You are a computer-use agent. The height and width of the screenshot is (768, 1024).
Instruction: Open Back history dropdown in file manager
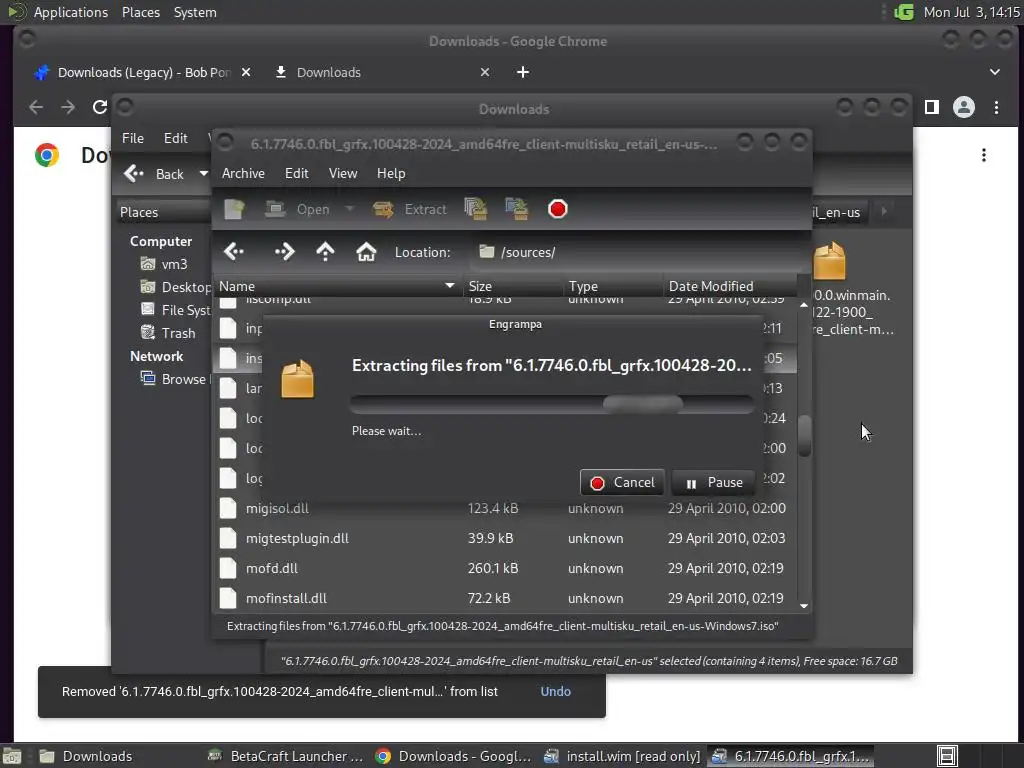pyautogui.click(x=203, y=174)
